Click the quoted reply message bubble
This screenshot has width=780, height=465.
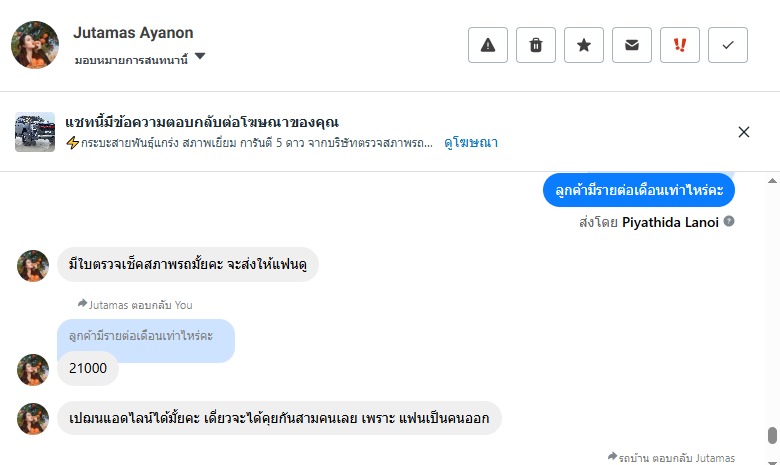[x=146, y=337]
